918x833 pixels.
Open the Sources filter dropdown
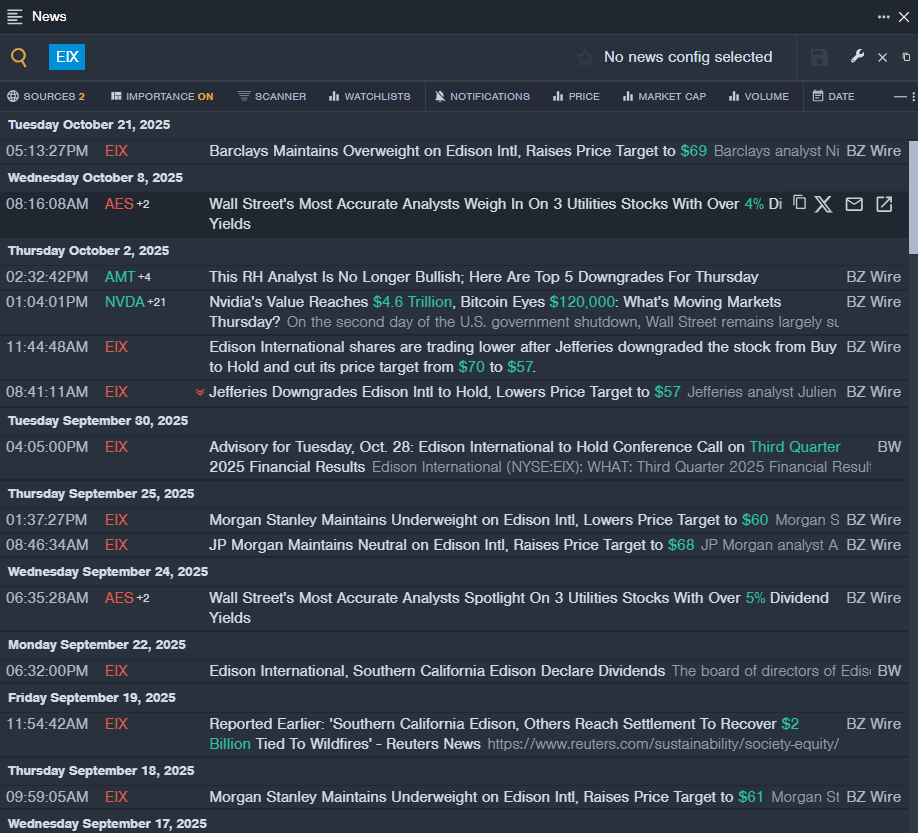(46, 97)
